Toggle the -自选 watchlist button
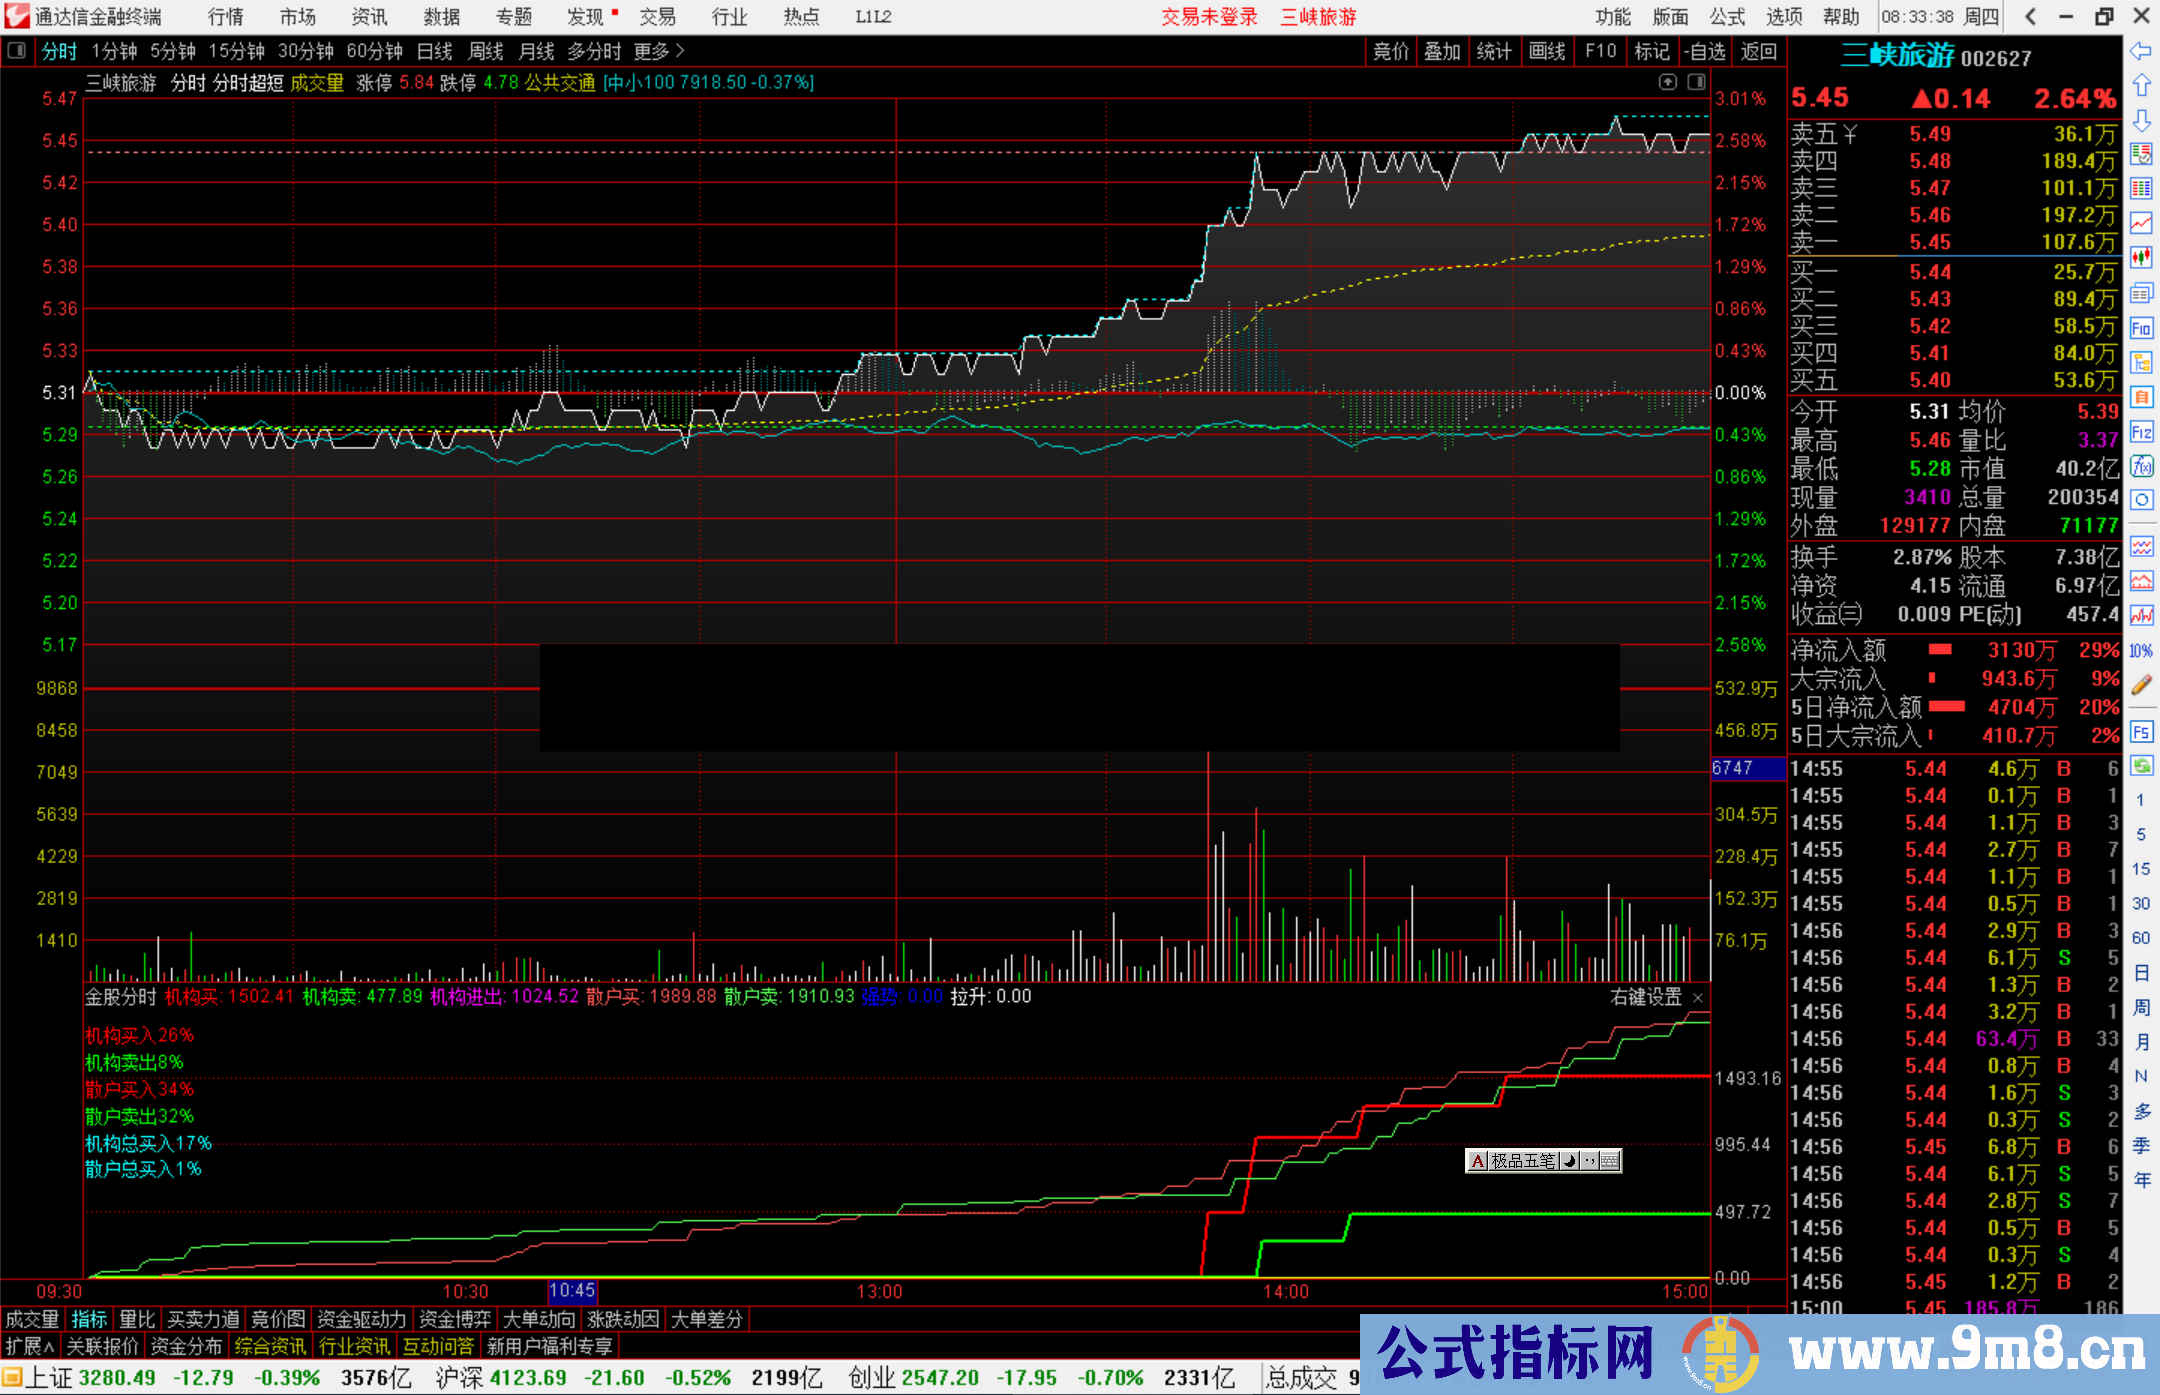Image resolution: width=2160 pixels, height=1395 pixels. pos(1704,51)
